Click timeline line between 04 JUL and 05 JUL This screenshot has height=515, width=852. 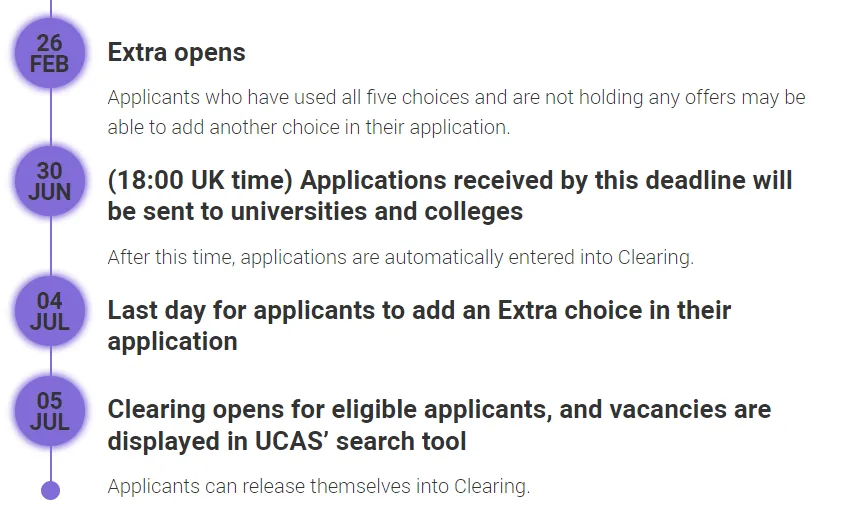pyautogui.click(x=49, y=361)
